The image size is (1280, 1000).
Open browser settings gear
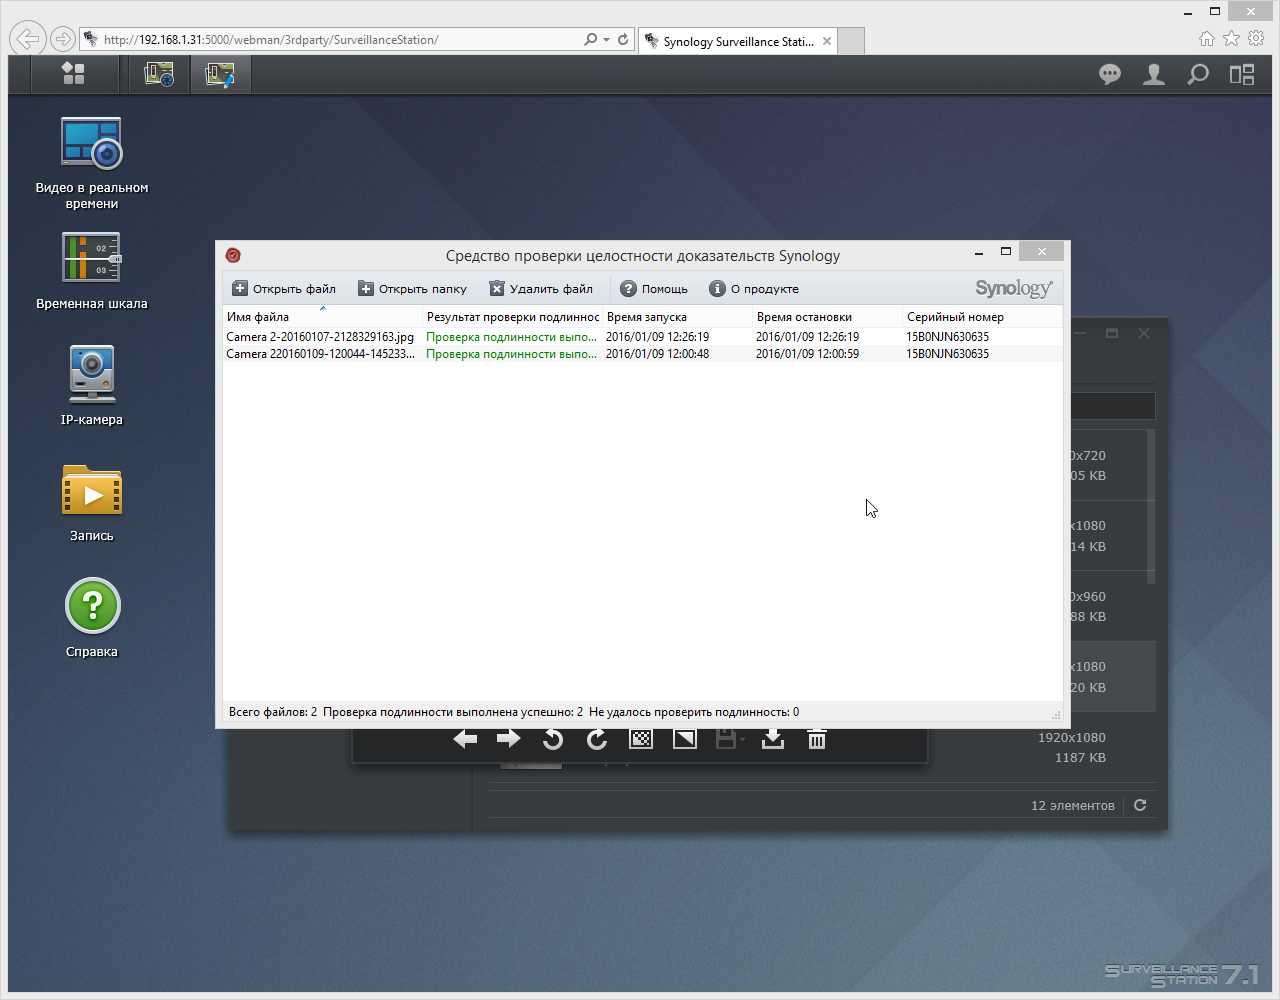(x=1256, y=38)
